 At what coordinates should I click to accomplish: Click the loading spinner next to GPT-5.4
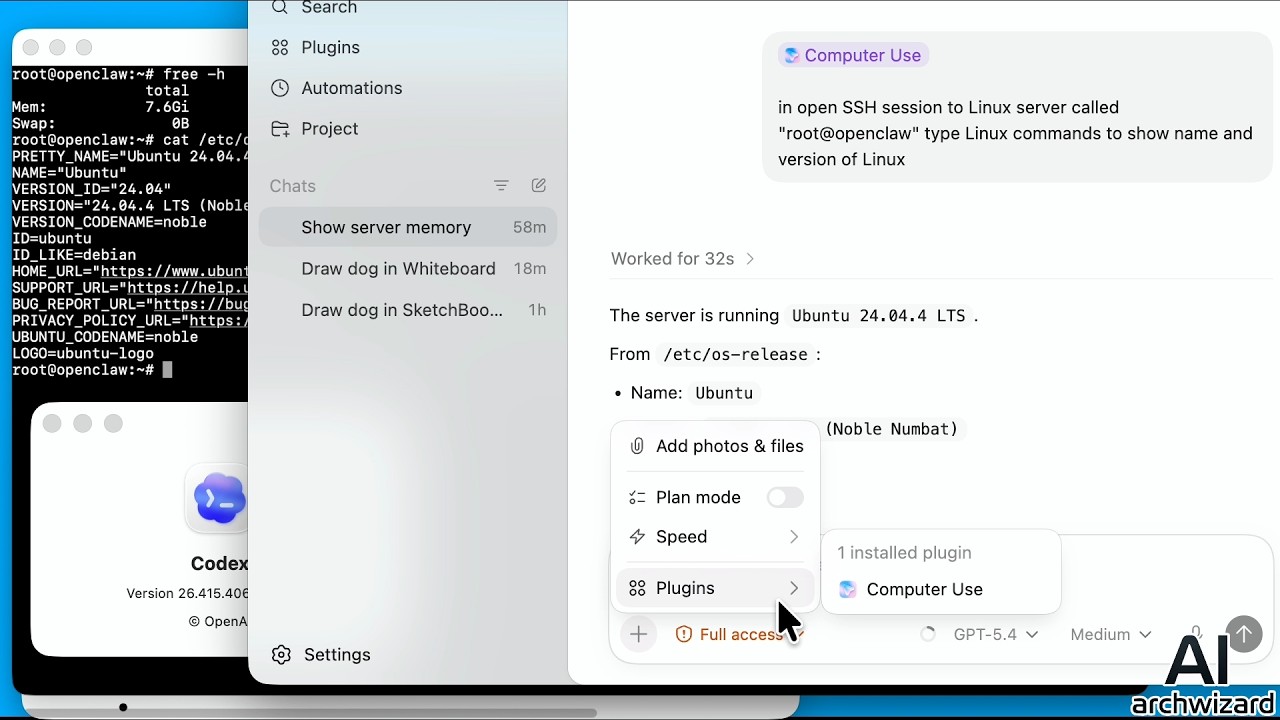pyautogui.click(x=928, y=634)
